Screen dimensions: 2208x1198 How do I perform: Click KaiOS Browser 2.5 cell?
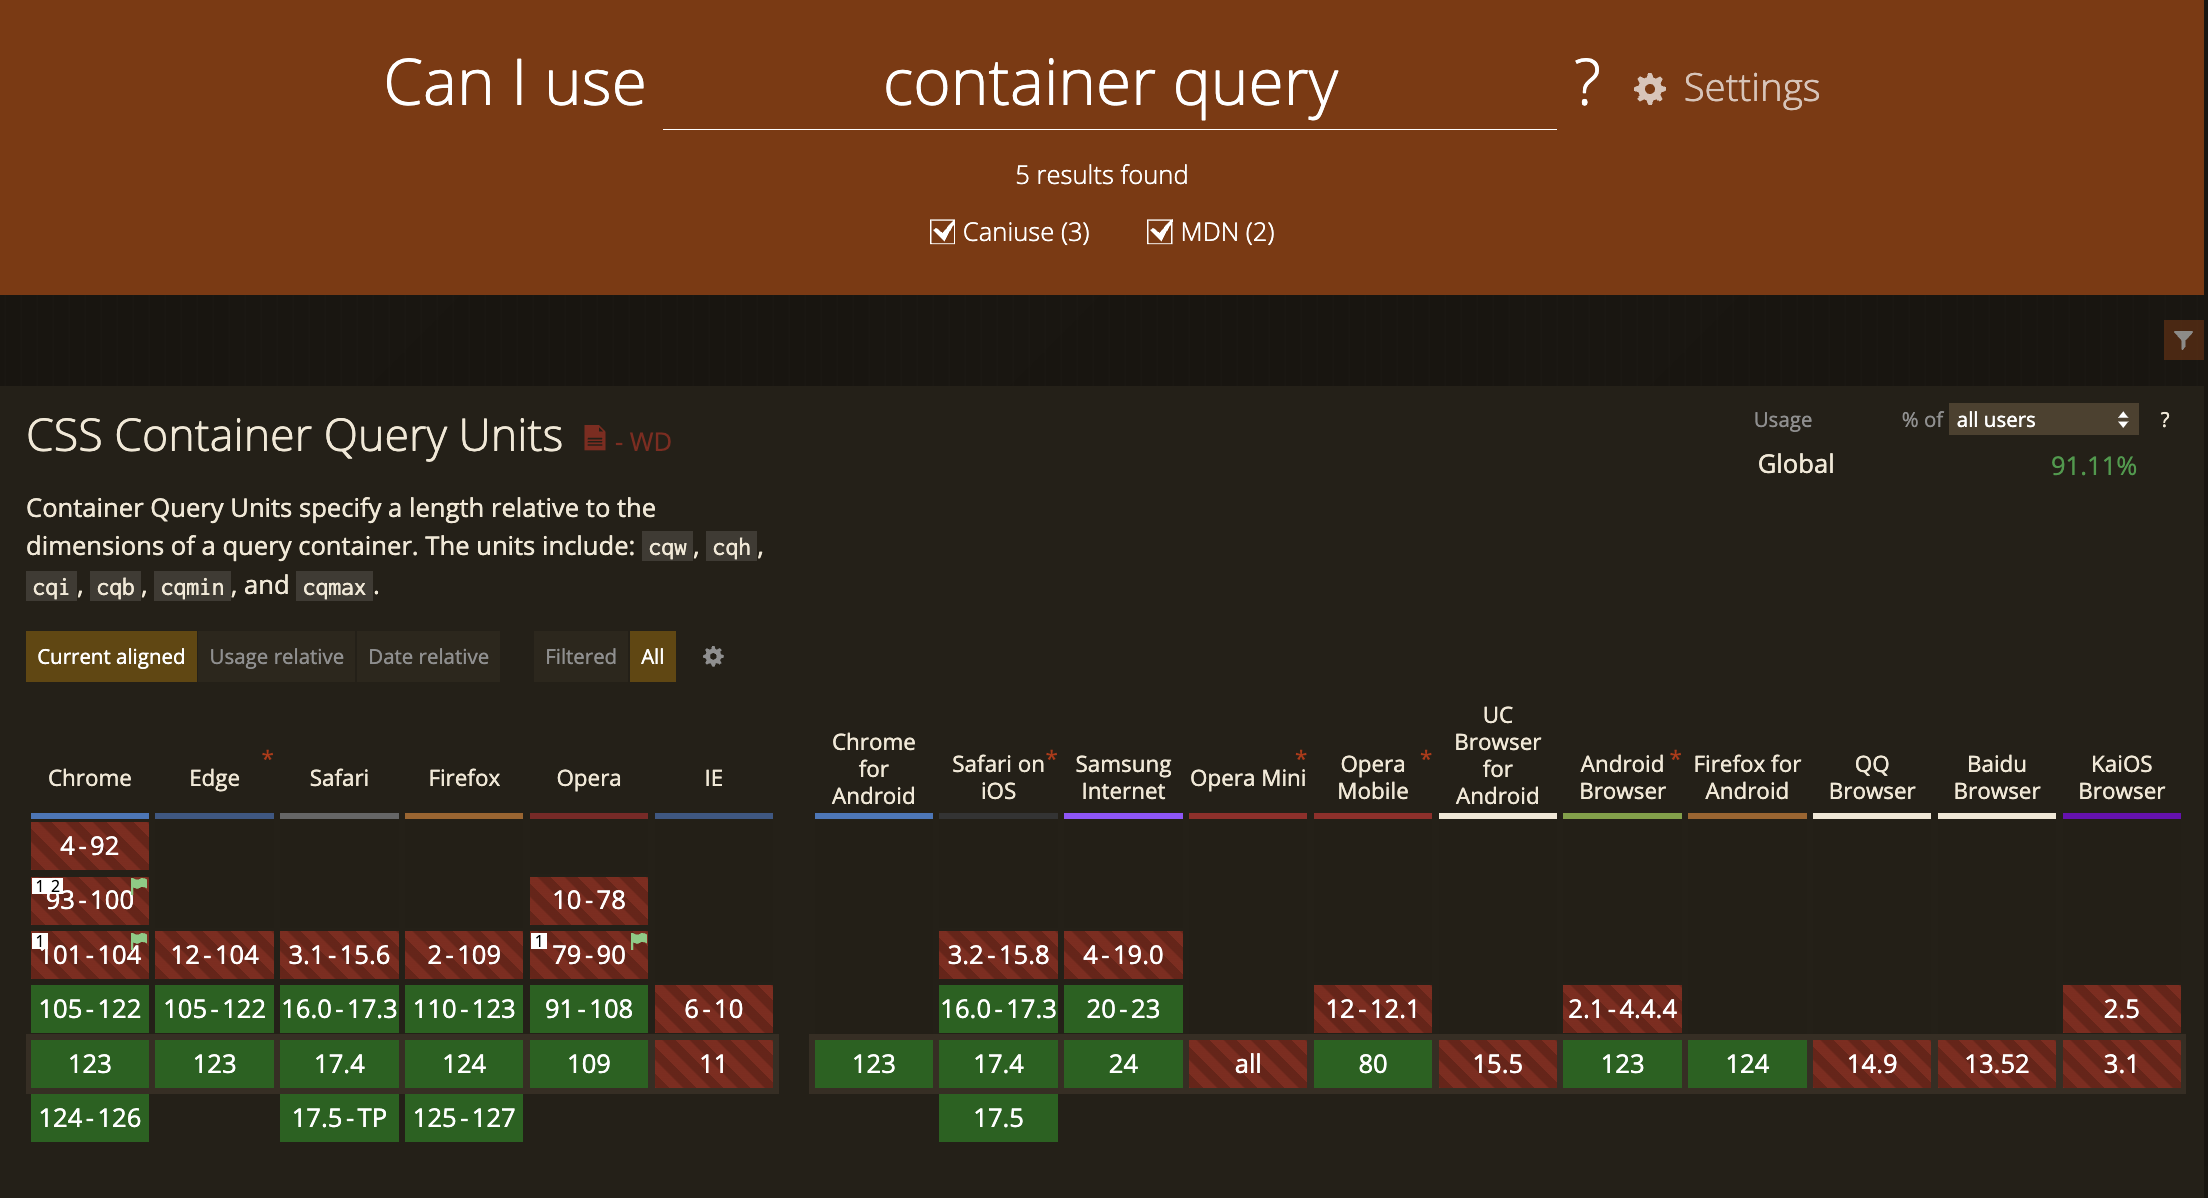(x=2122, y=1009)
